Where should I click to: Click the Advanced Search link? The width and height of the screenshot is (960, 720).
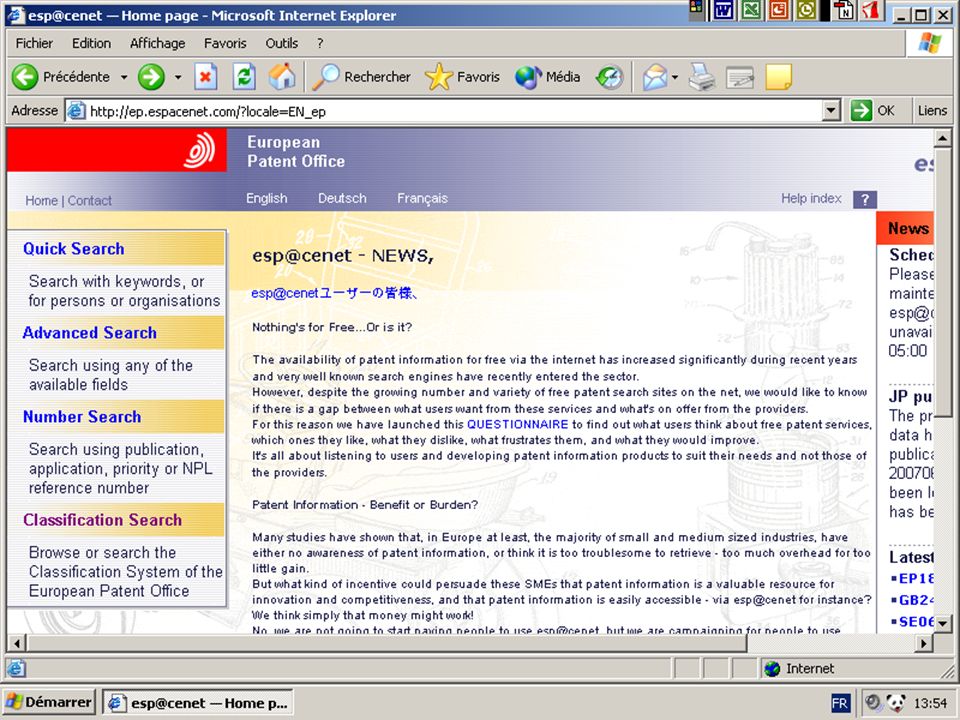(89, 332)
